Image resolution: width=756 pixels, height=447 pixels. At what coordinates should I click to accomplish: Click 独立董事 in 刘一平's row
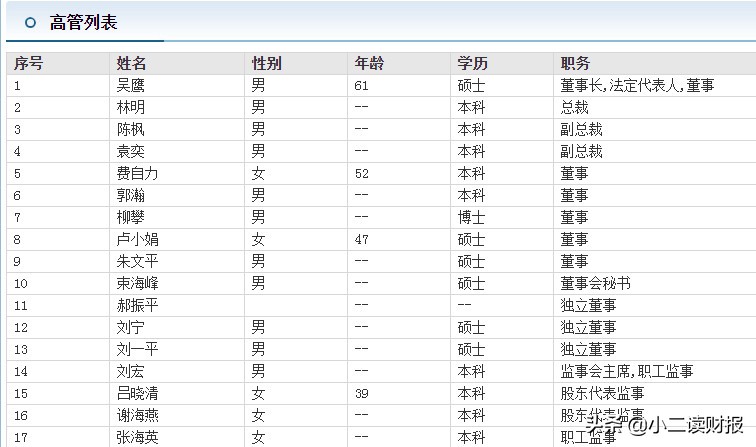pos(588,349)
